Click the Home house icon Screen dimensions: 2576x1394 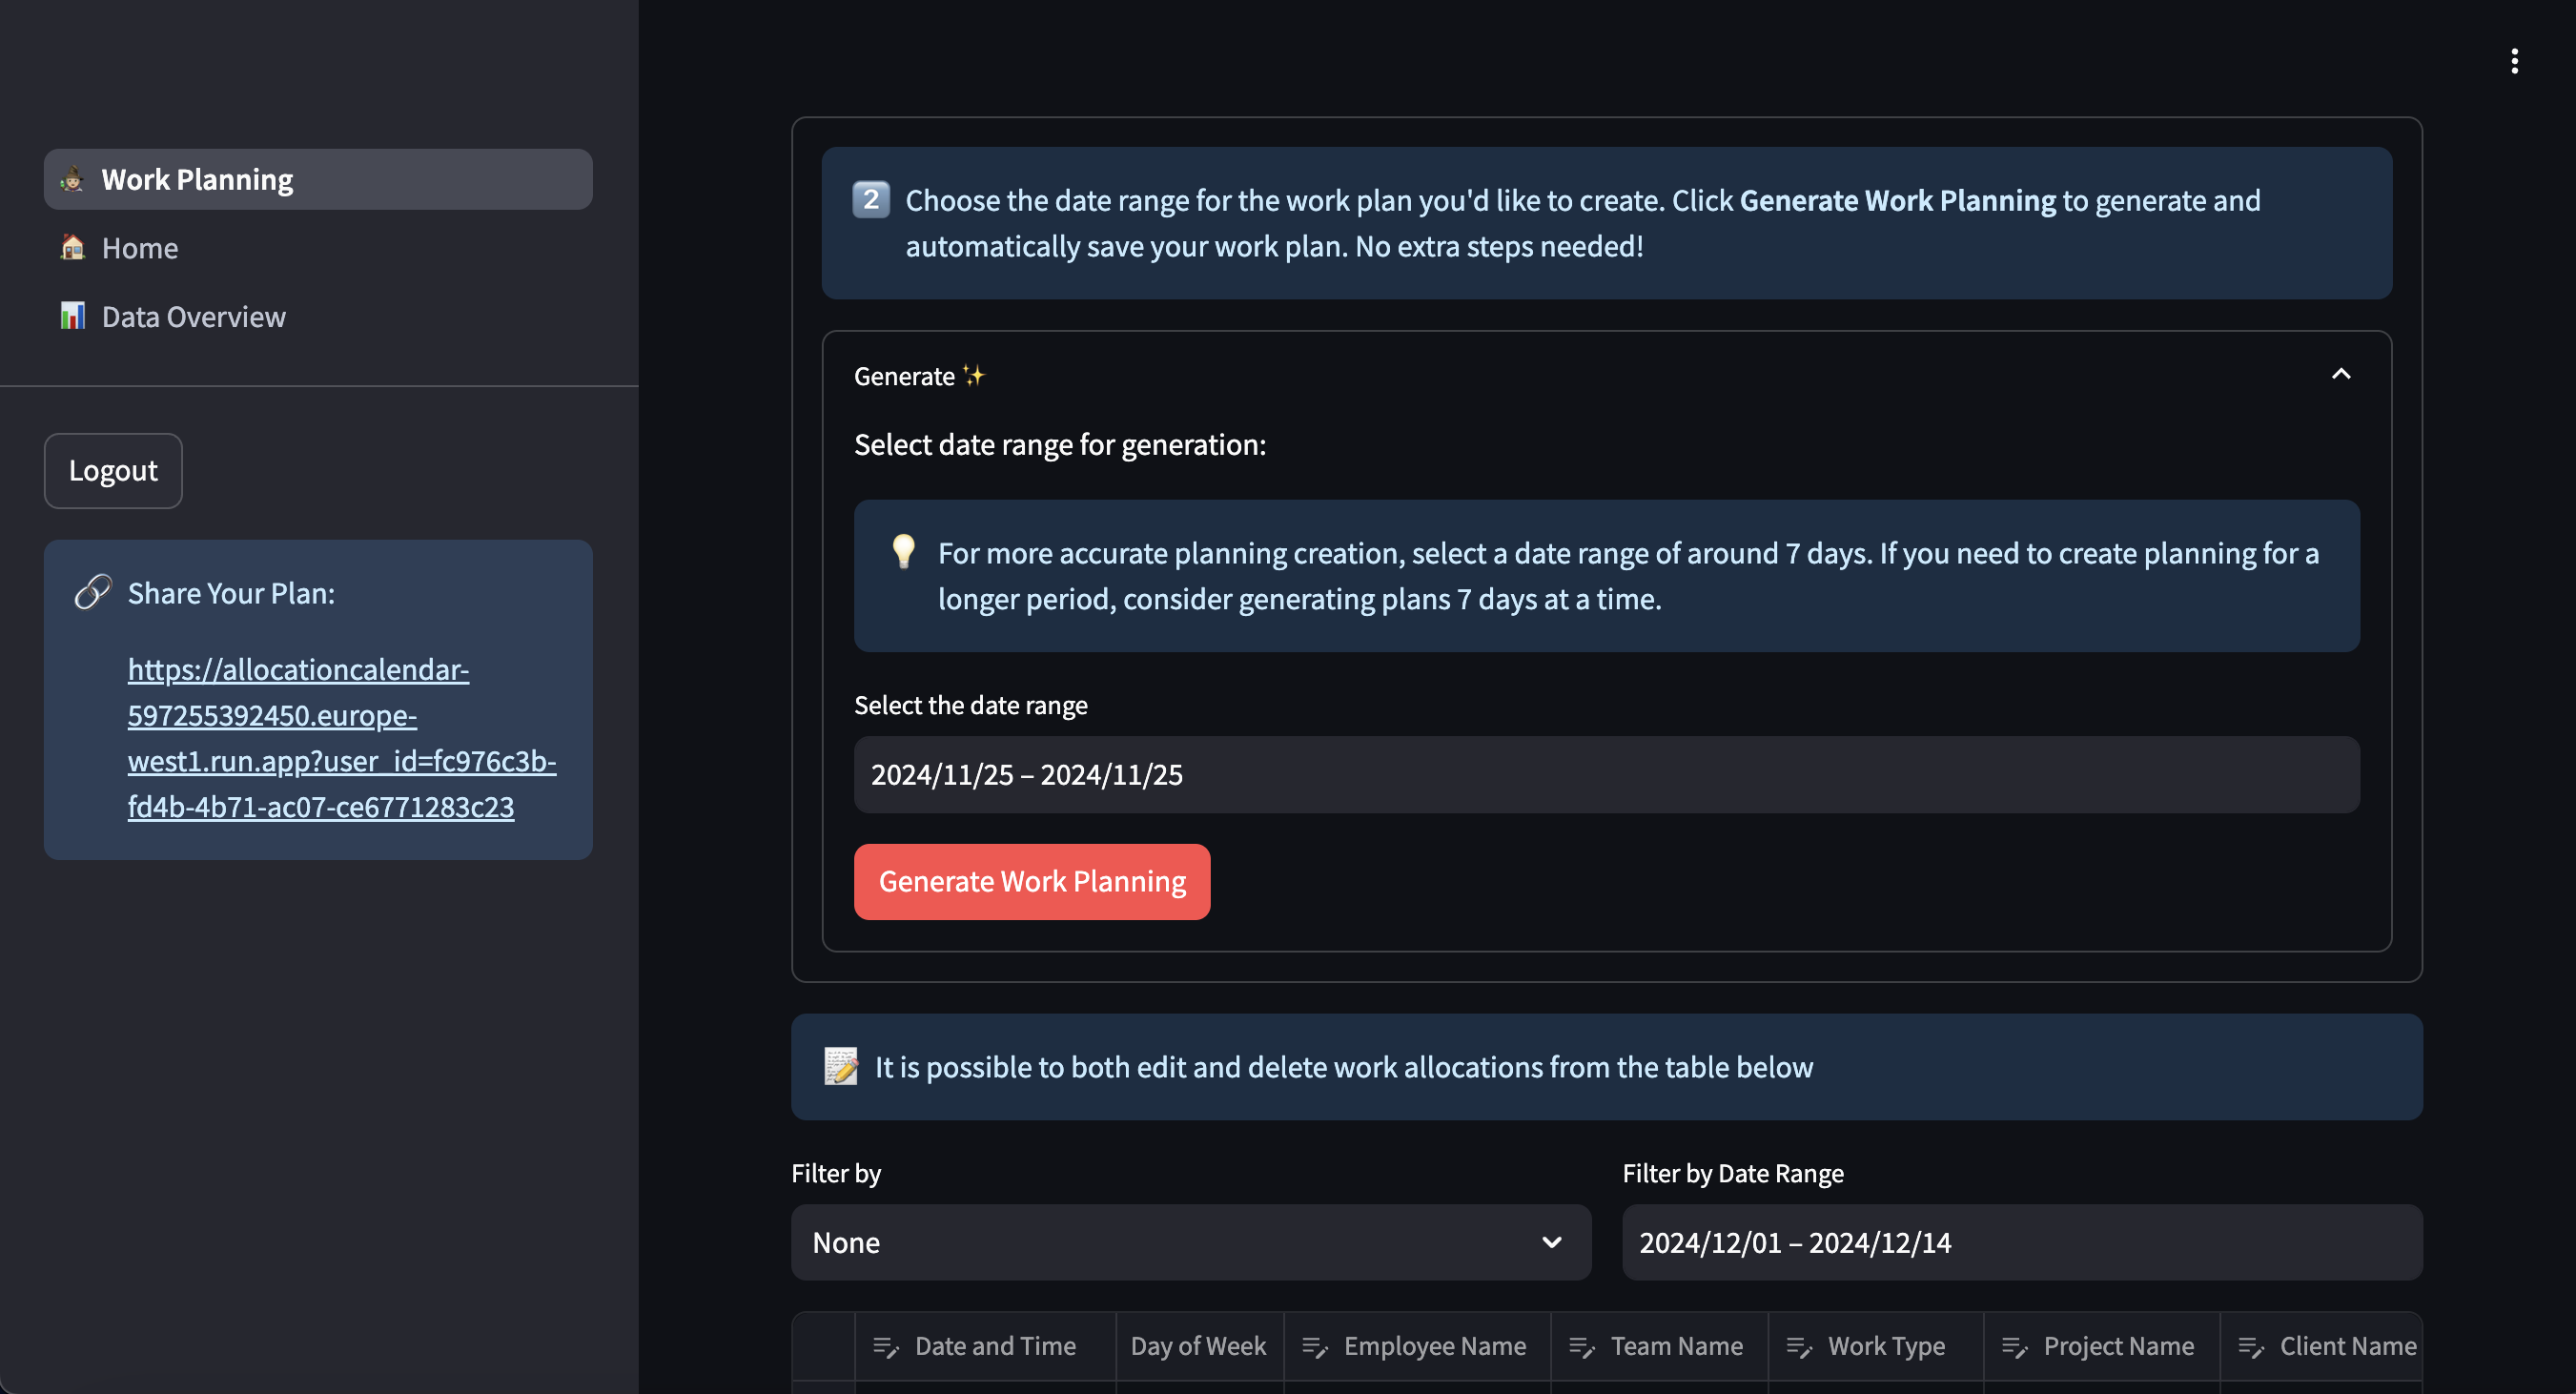[72, 247]
